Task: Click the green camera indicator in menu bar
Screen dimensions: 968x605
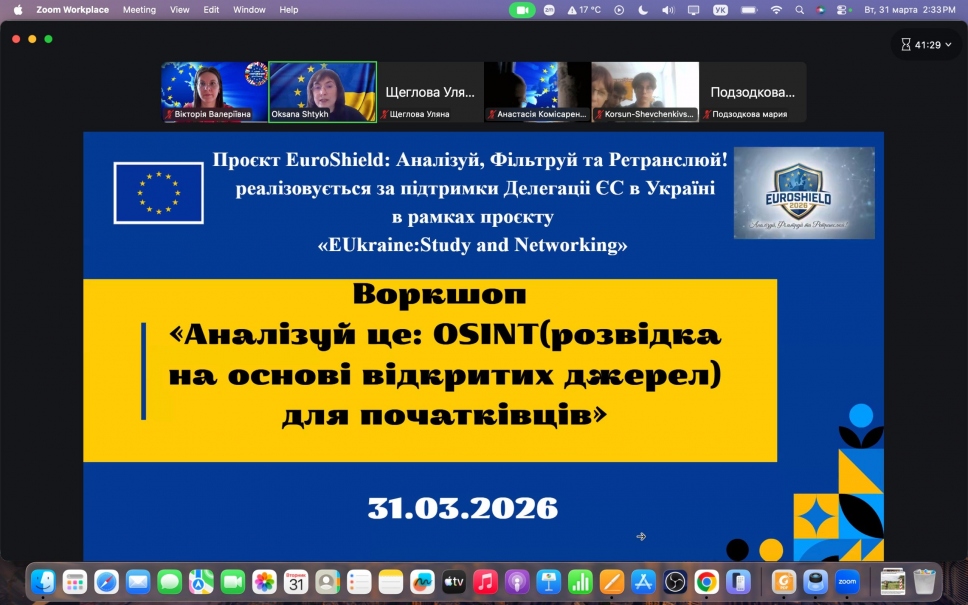Action: pos(522,10)
